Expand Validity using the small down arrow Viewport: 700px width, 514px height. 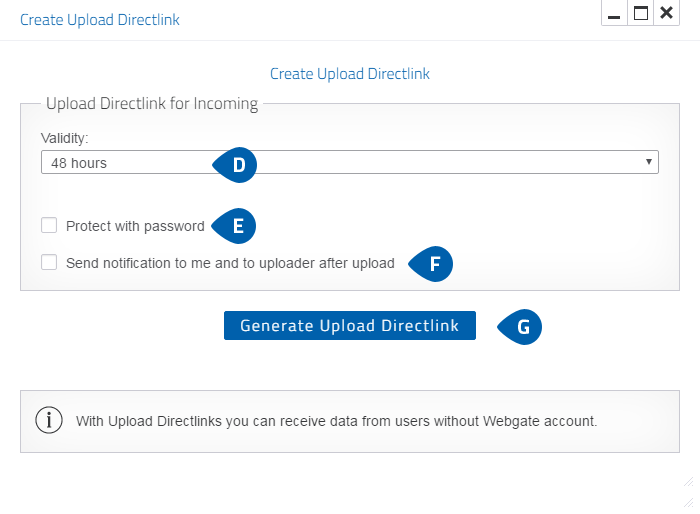(649, 162)
